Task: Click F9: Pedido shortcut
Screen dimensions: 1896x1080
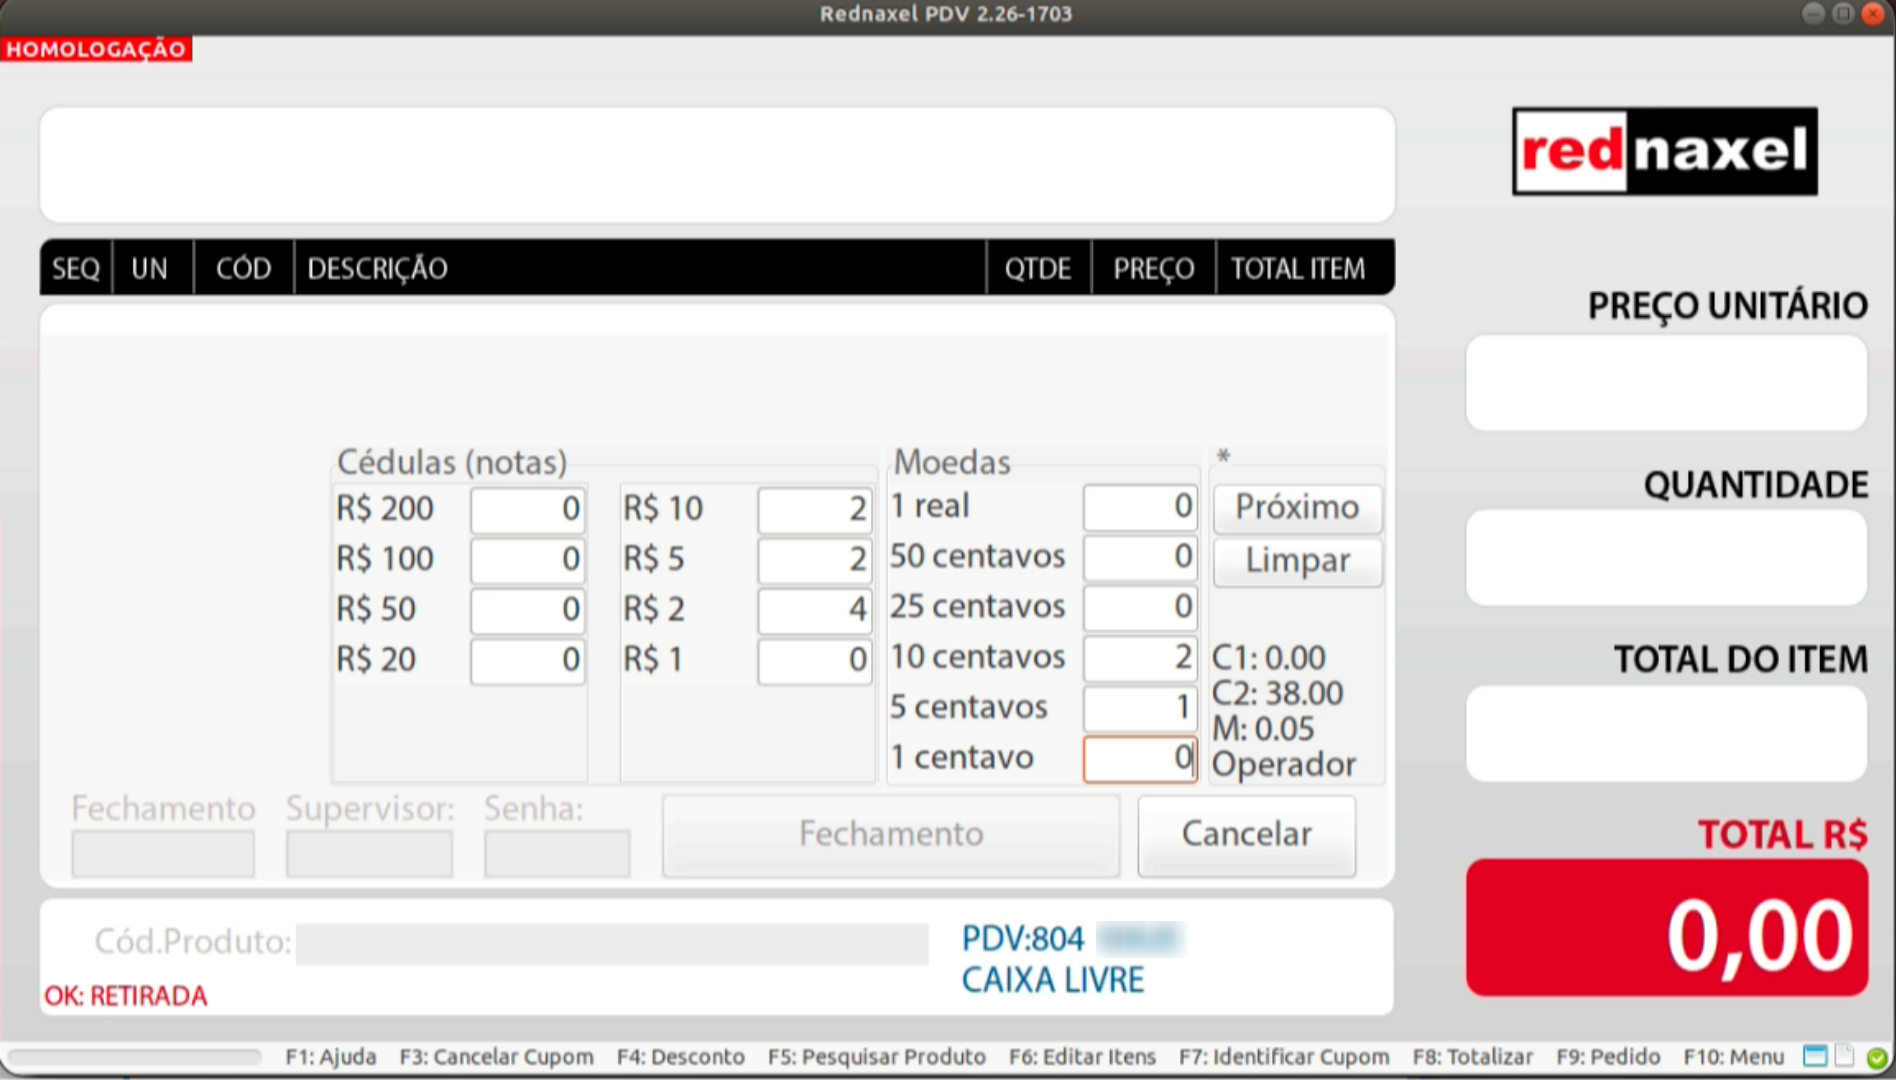Action: [1608, 1057]
